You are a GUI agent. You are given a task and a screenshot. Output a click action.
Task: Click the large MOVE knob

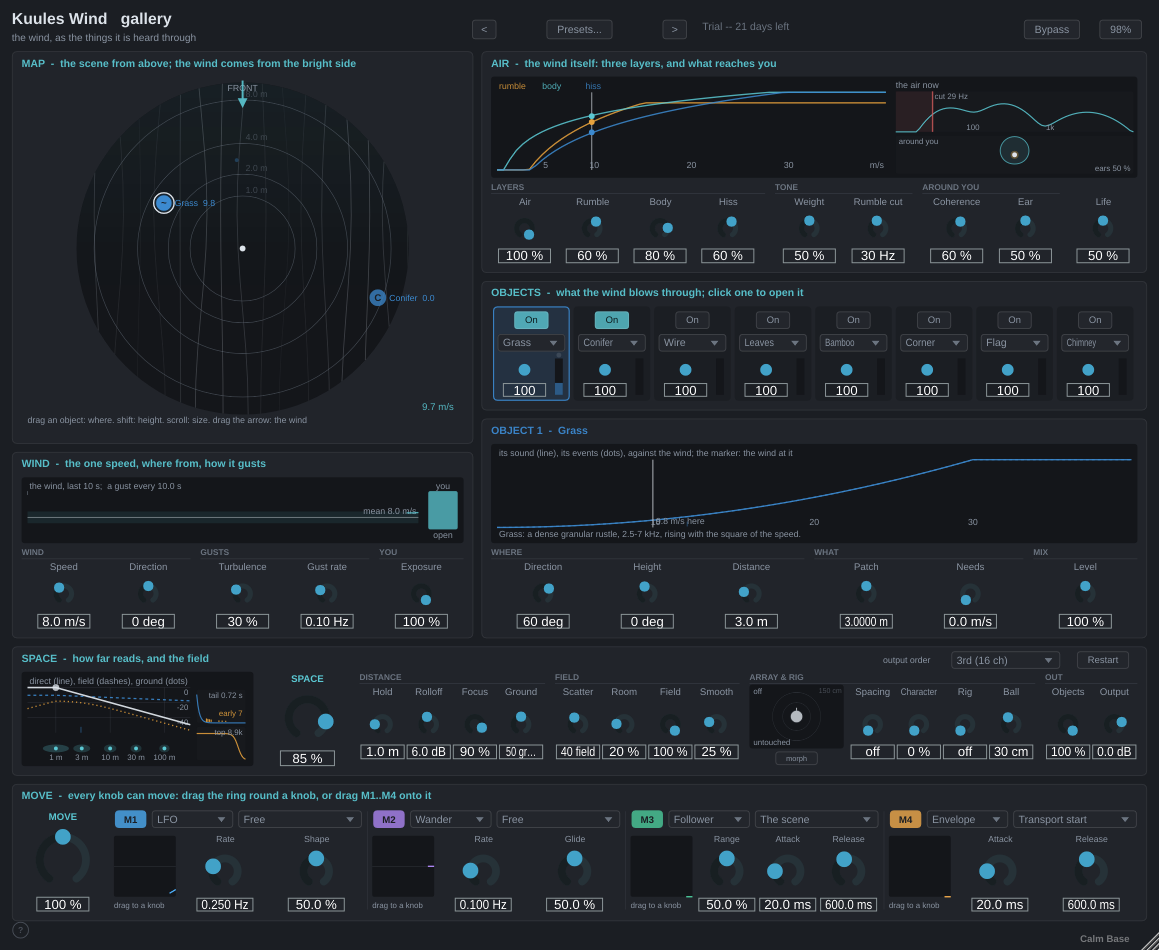(63, 858)
